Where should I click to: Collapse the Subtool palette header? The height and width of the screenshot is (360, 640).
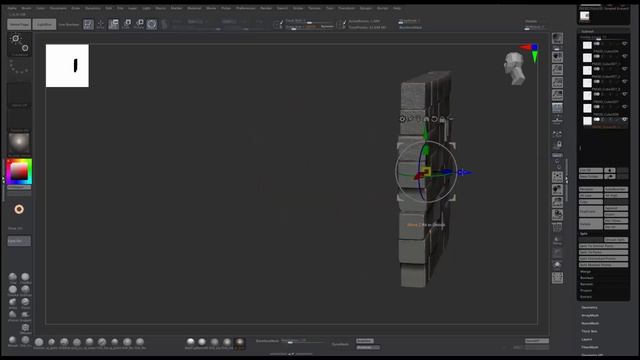587,31
